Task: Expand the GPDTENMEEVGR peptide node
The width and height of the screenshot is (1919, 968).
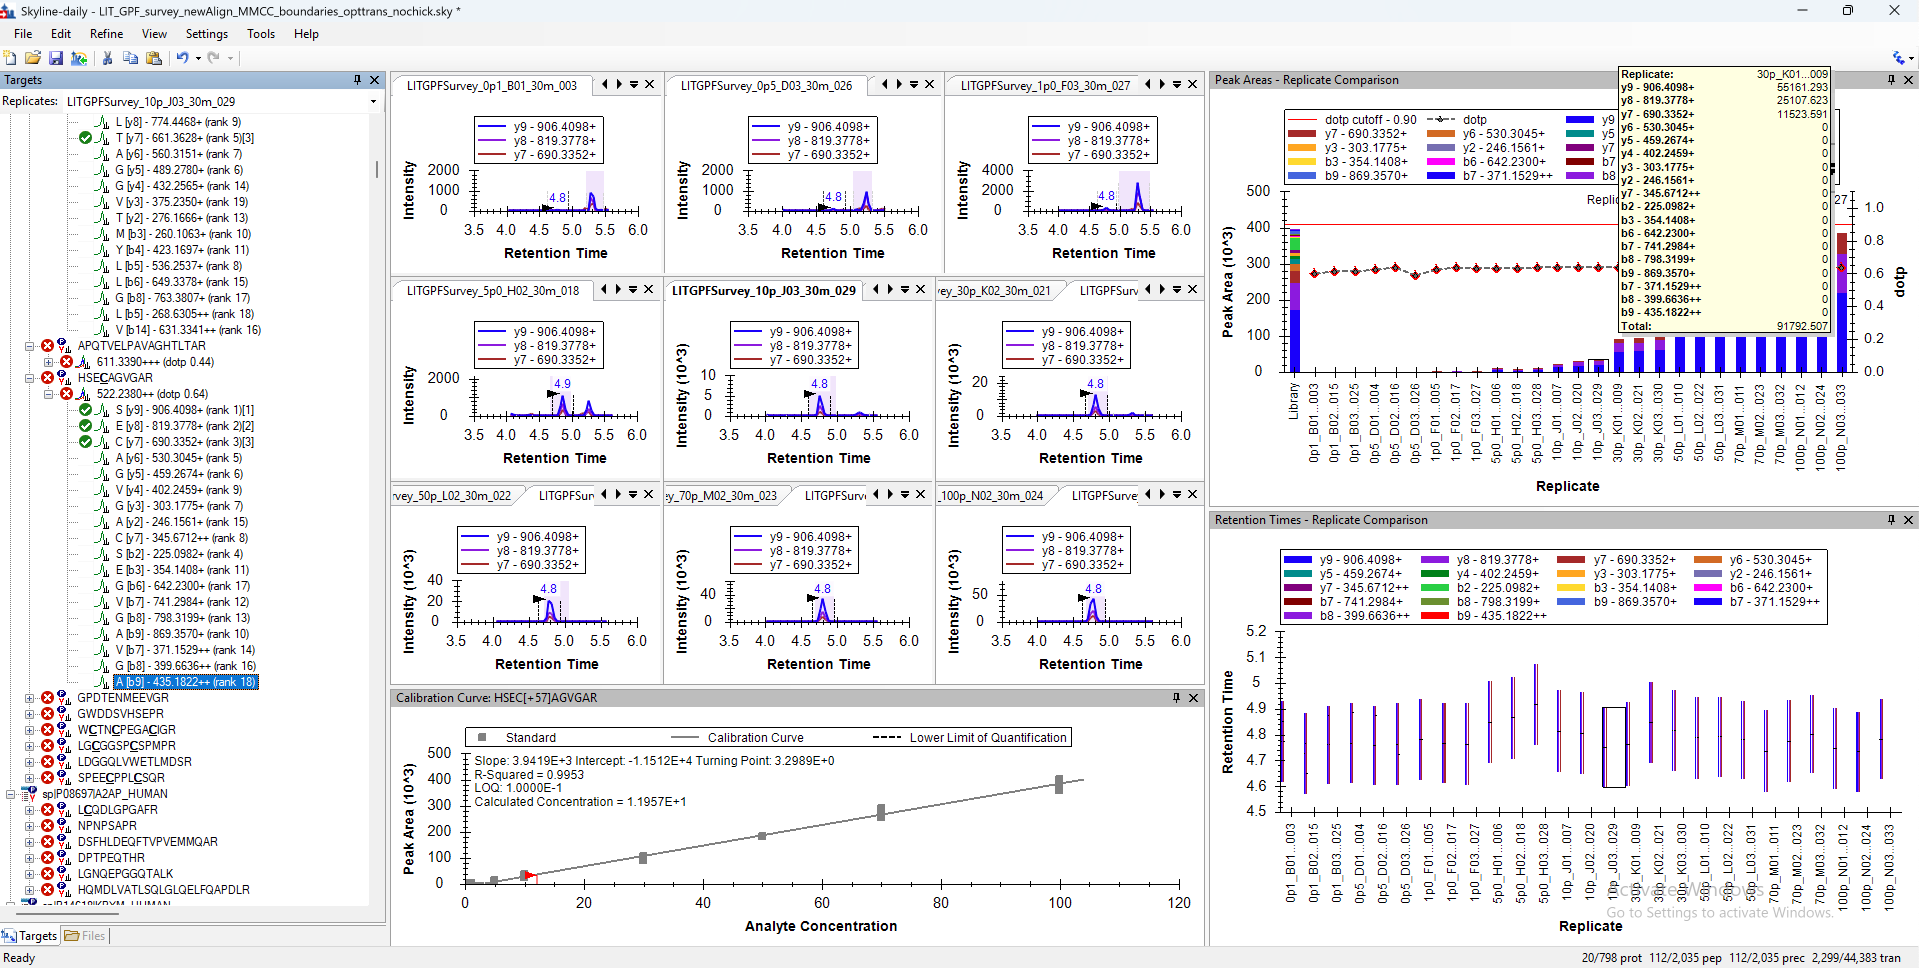Action: pyautogui.click(x=30, y=698)
